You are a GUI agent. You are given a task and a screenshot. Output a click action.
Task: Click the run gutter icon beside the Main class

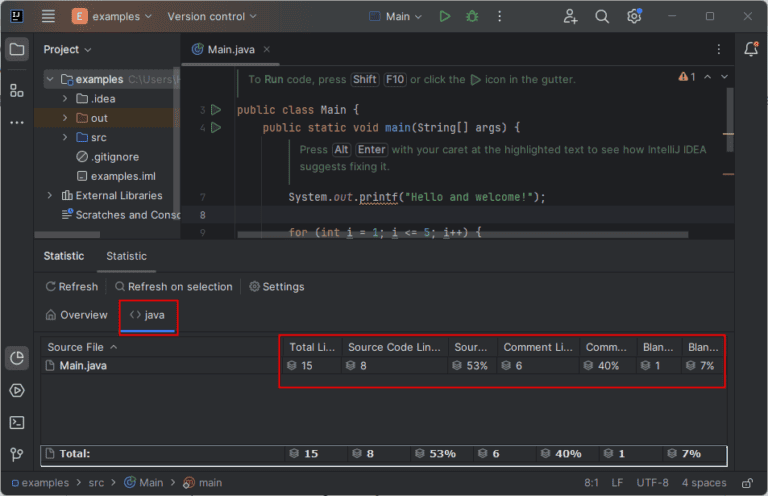coord(215,109)
